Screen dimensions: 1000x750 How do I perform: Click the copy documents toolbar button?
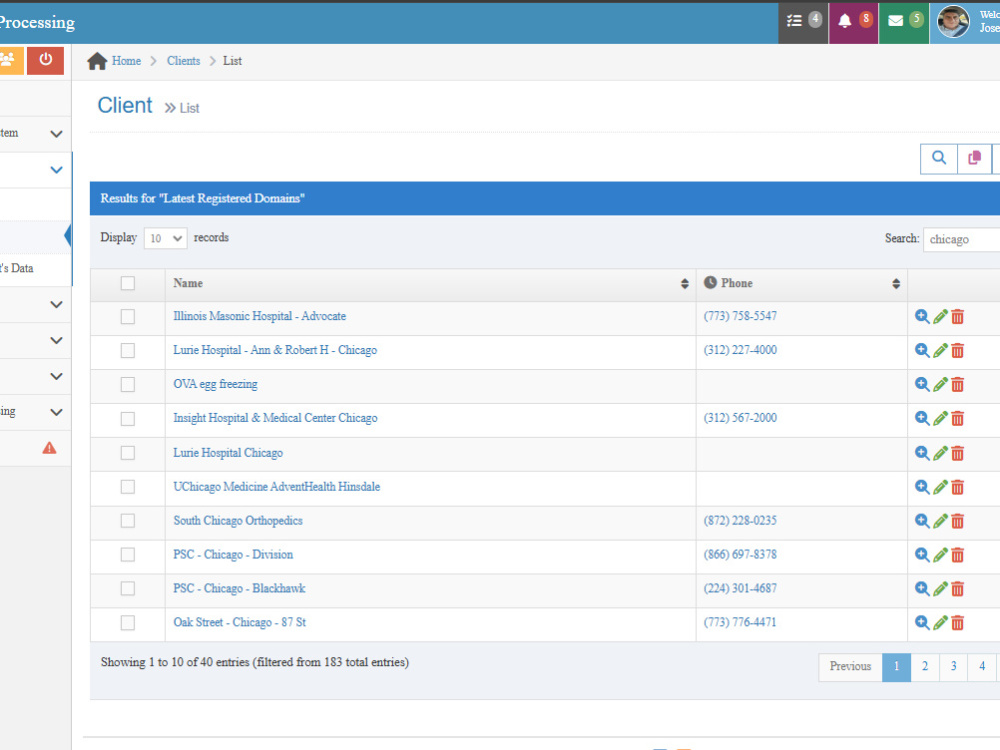coord(974,158)
